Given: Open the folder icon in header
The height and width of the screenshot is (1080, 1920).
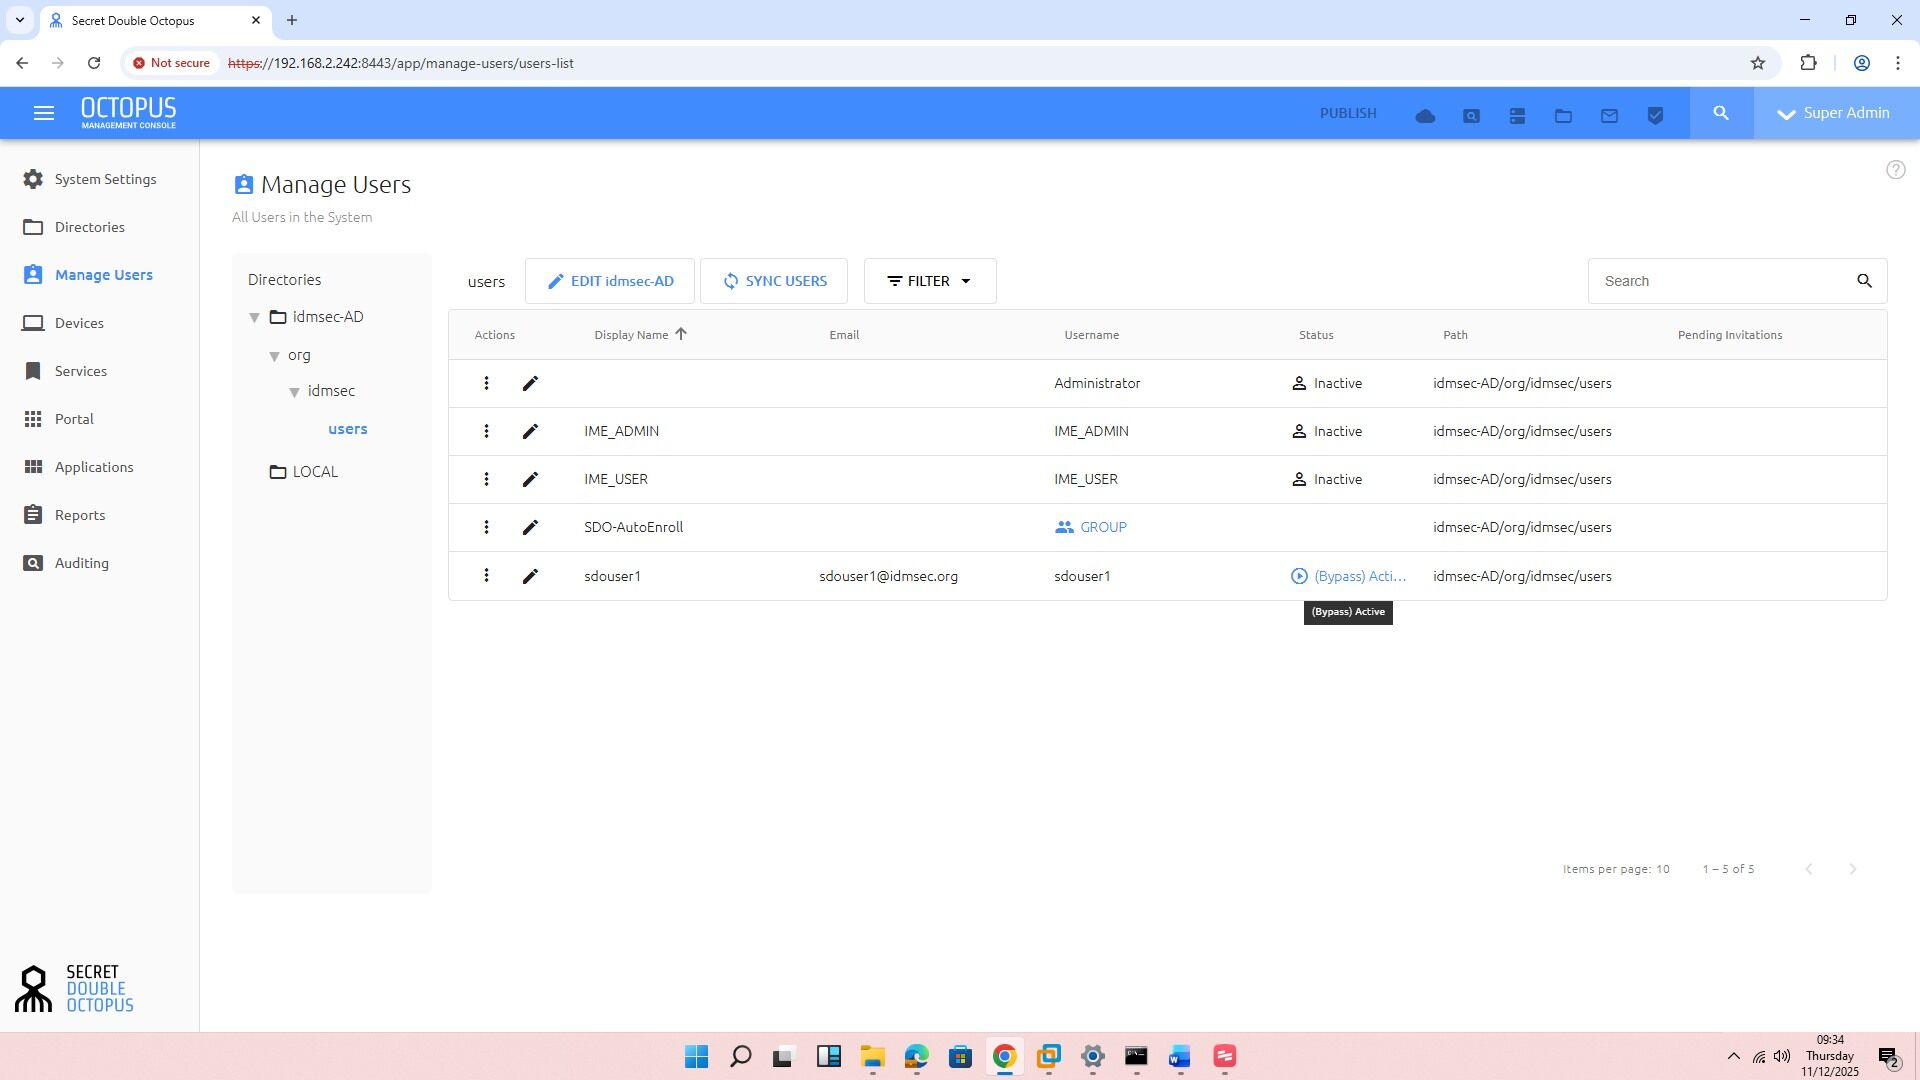Looking at the screenshot, I should [x=1563, y=116].
